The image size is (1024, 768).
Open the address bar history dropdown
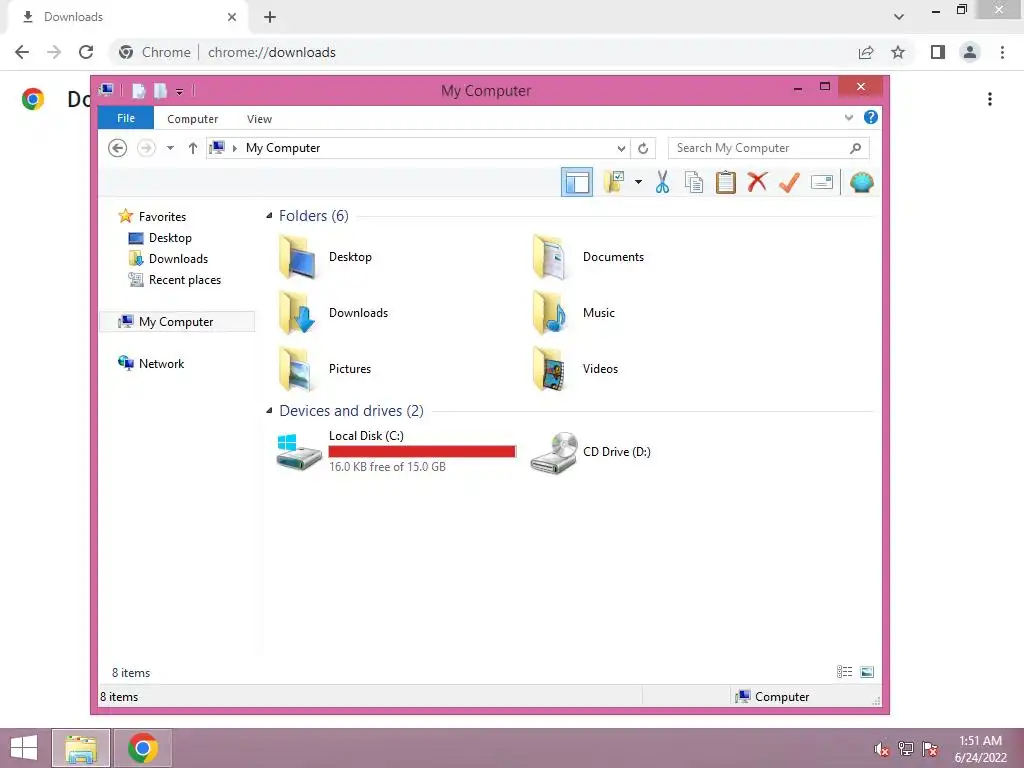click(622, 148)
